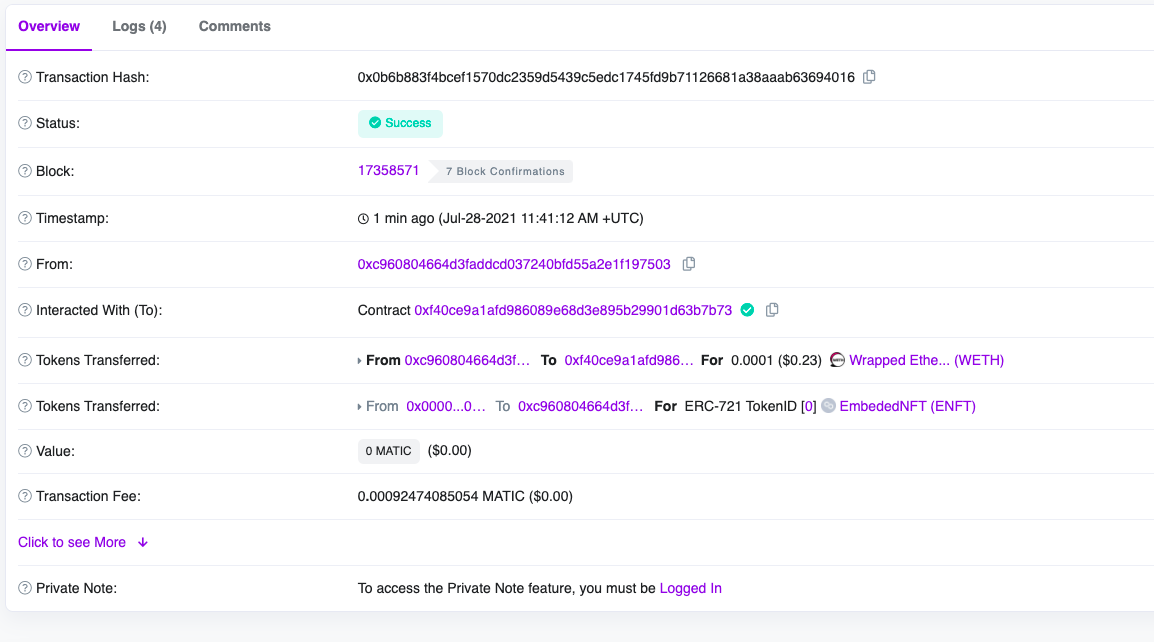This screenshot has height=642, width=1154.
Task: Open block number 17358571
Action: [388, 171]
